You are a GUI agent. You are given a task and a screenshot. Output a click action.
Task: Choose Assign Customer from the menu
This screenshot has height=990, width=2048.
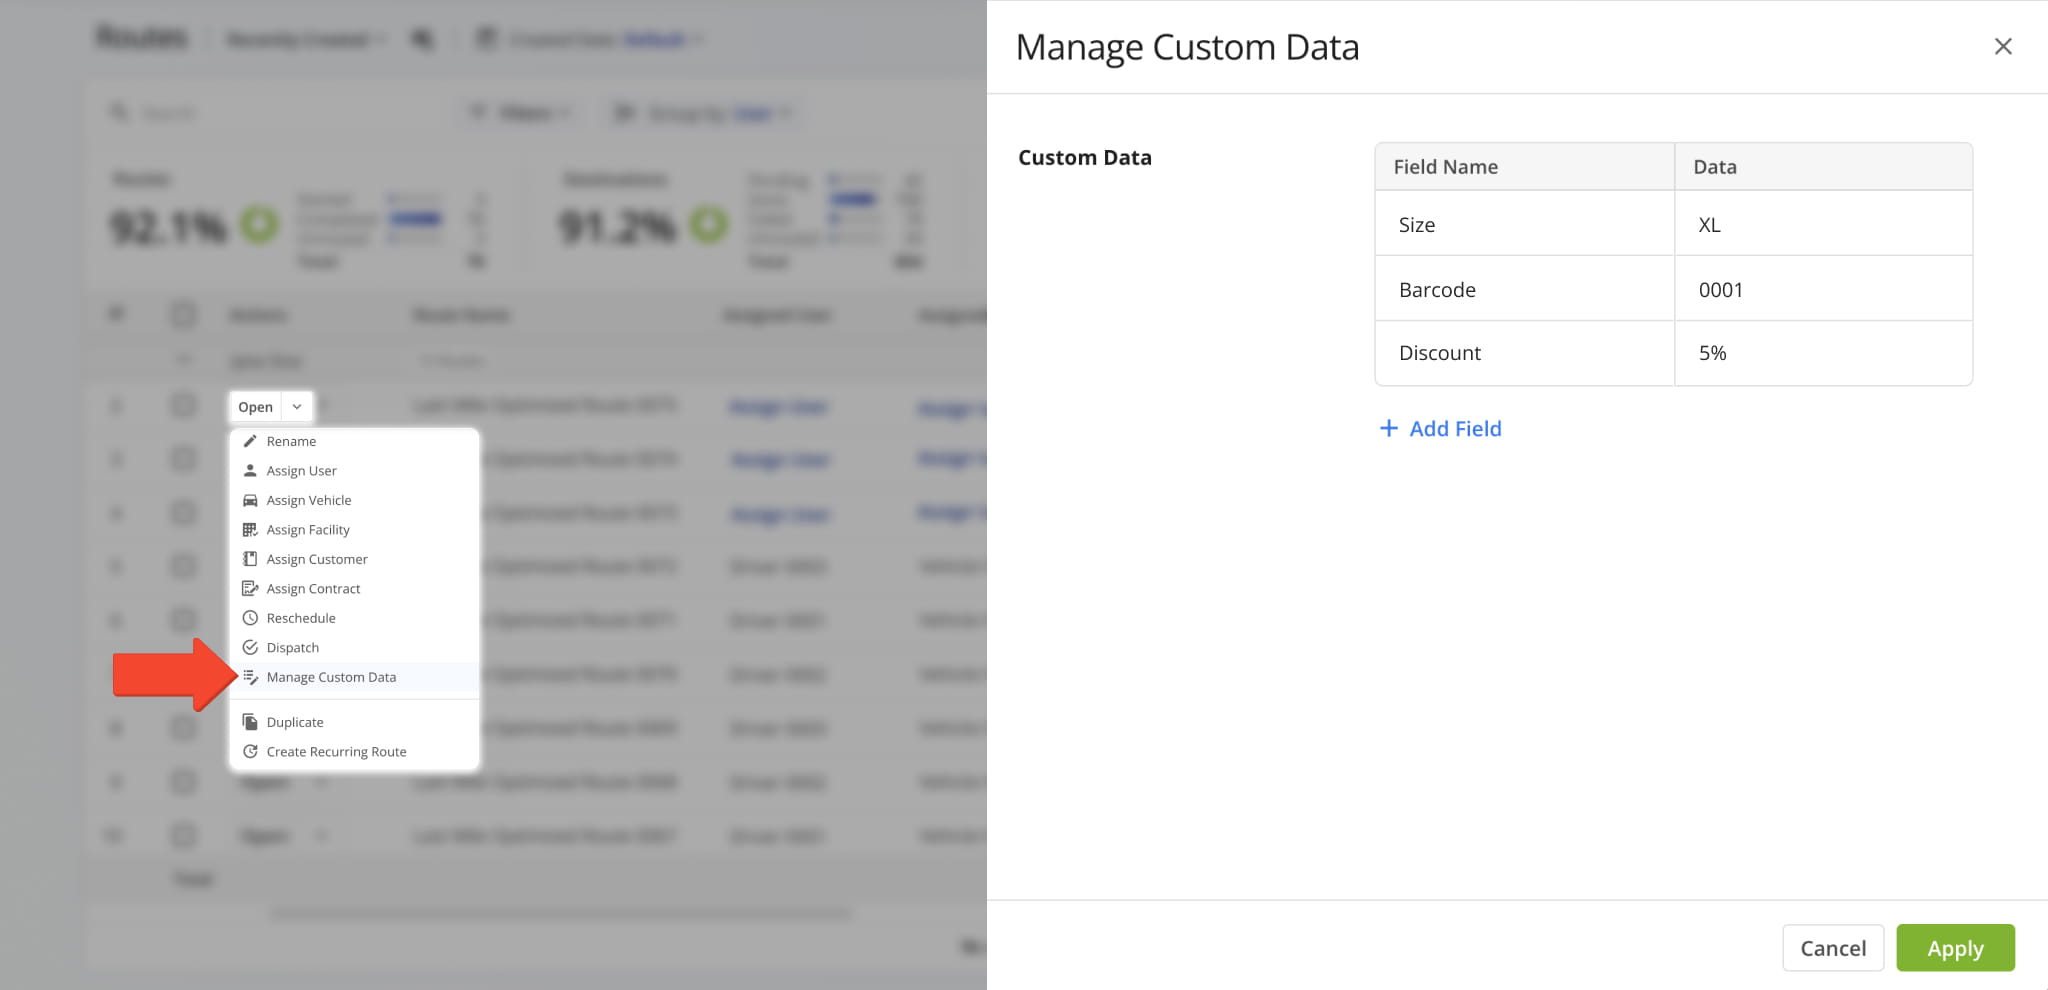316,559
